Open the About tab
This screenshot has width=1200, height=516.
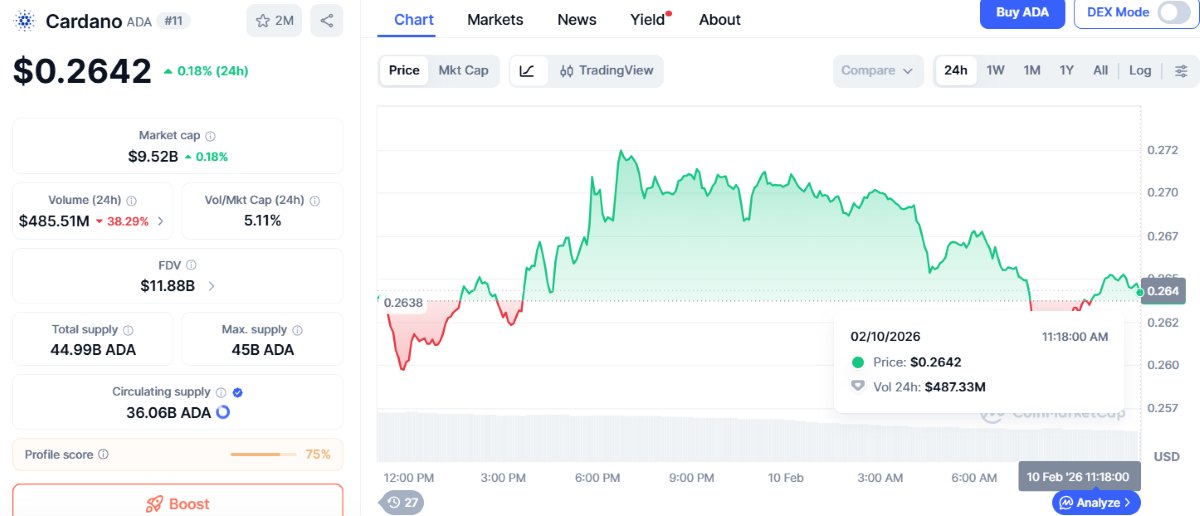pyautogui.click(x=720, y=20)
